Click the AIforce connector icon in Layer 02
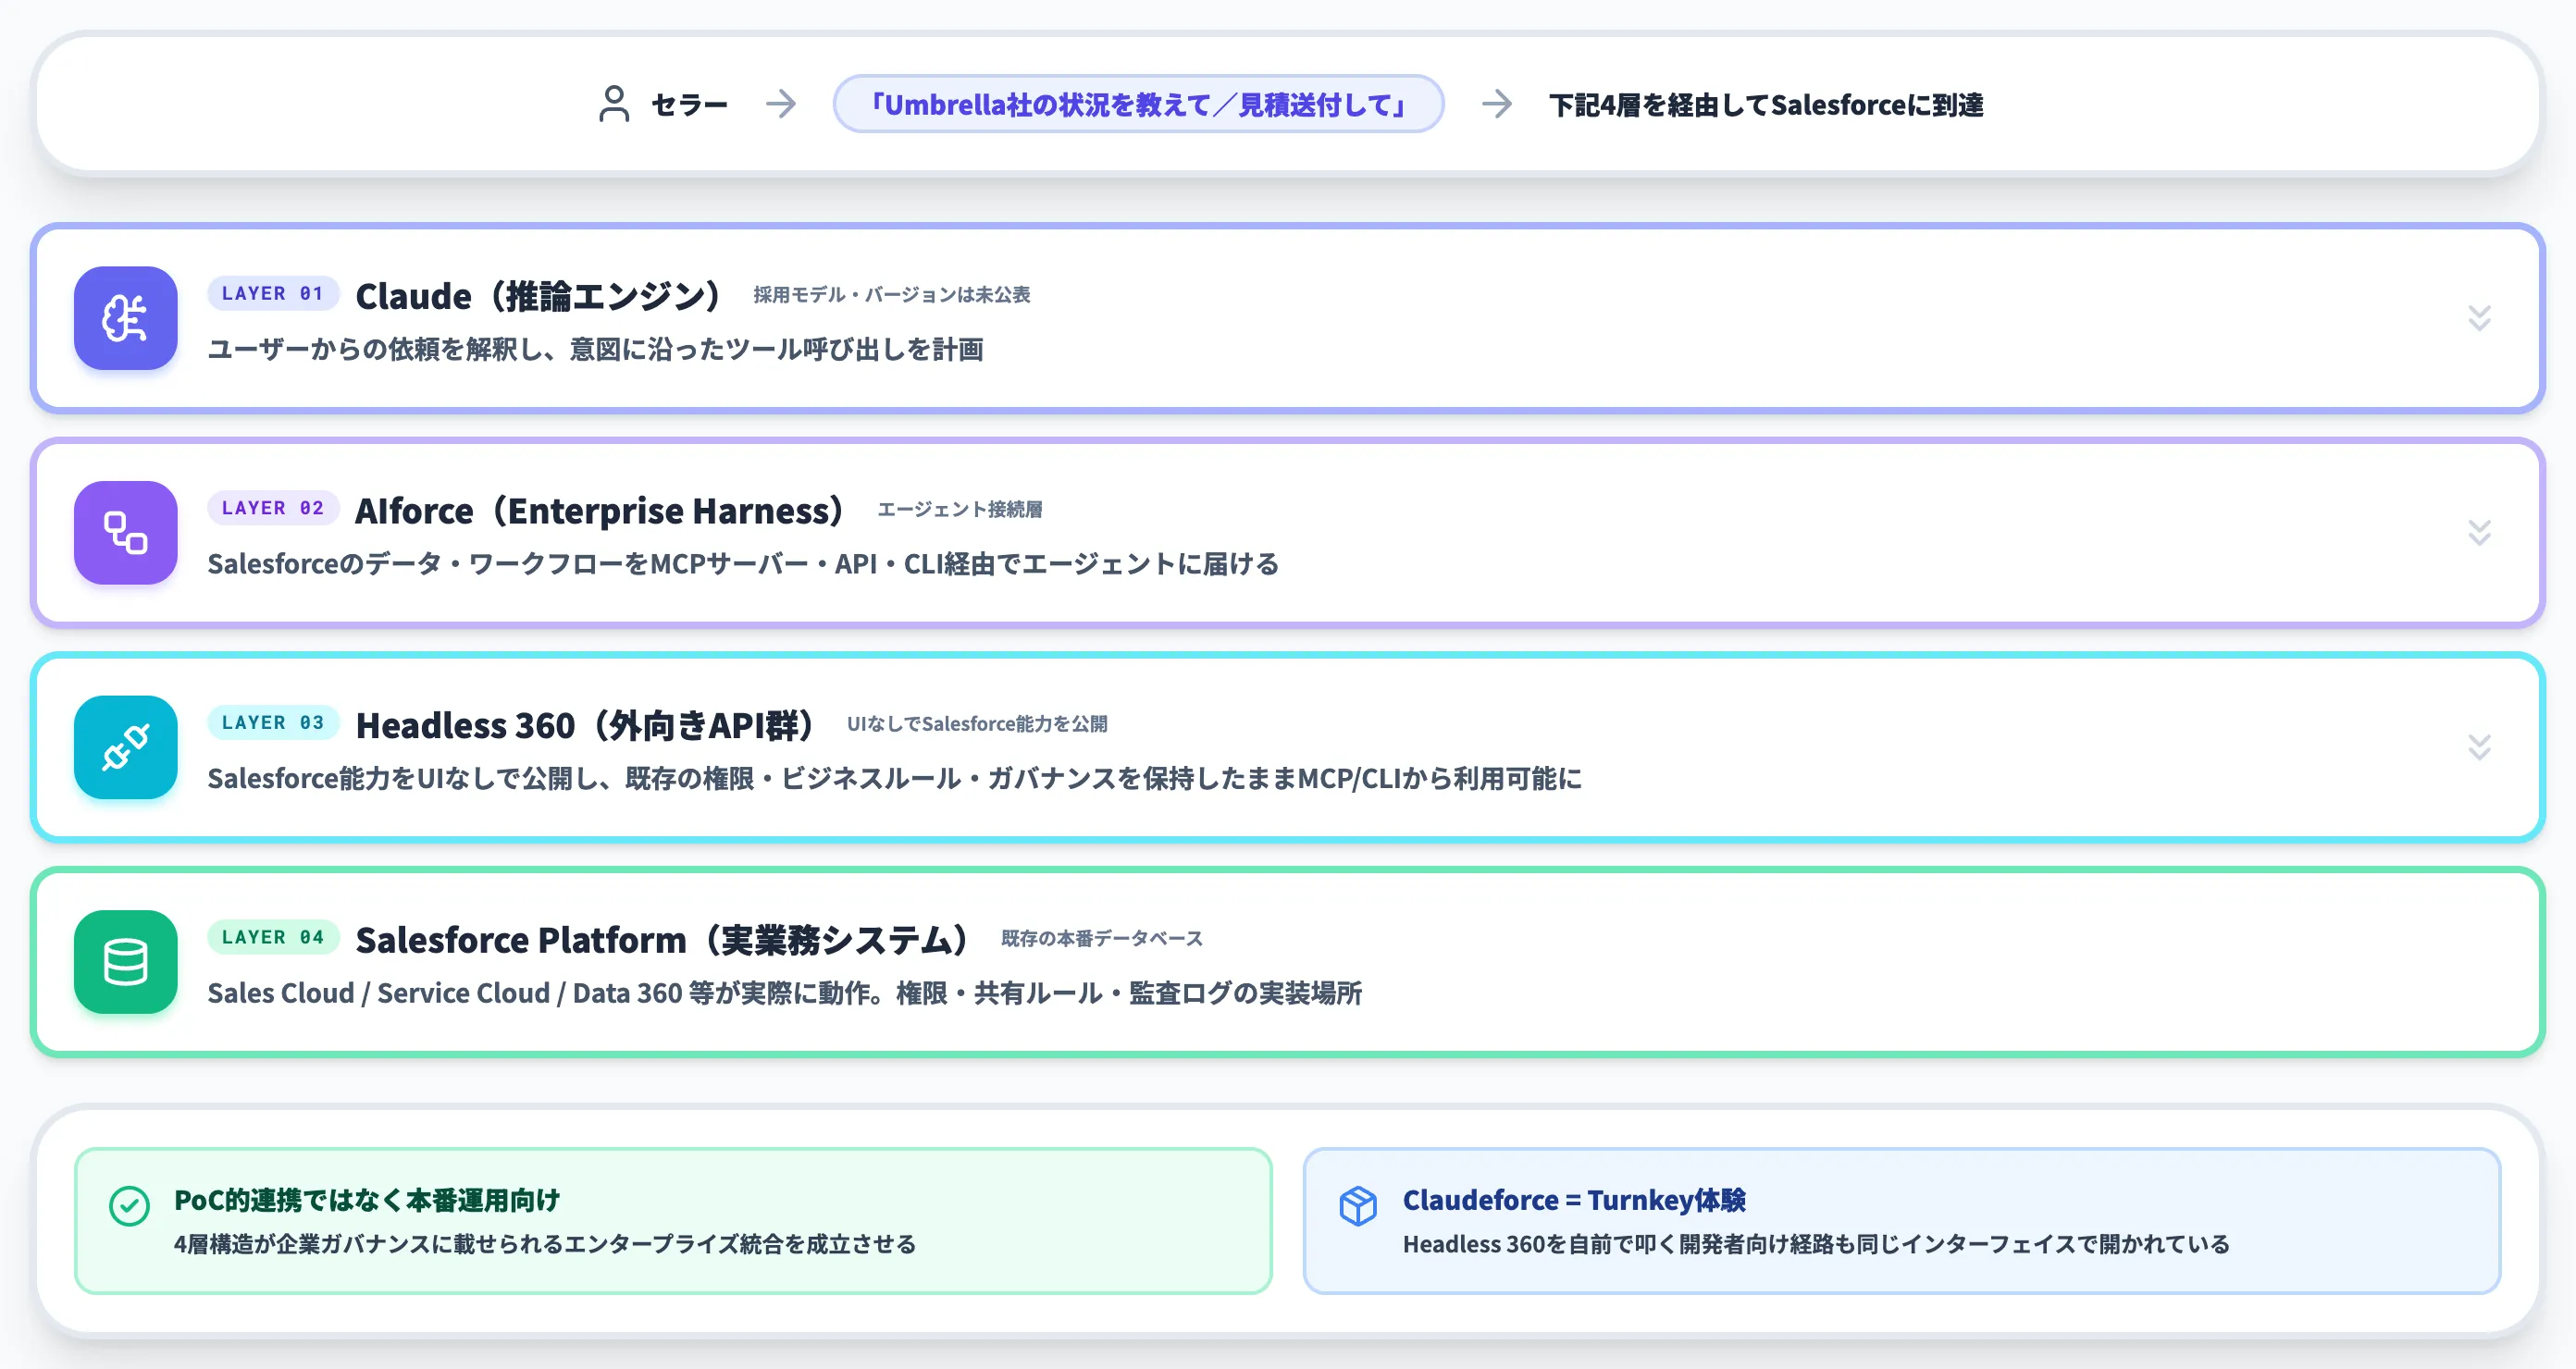 pos(126,533)
